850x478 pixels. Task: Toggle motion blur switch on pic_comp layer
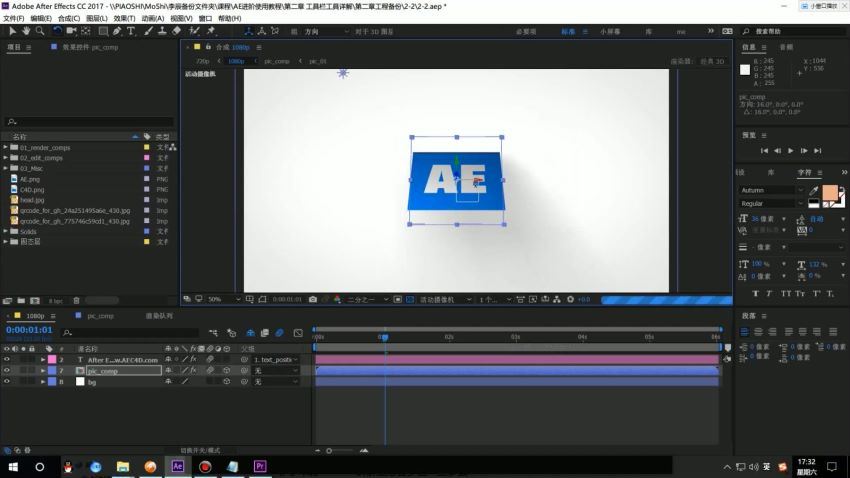click(210, 371)
